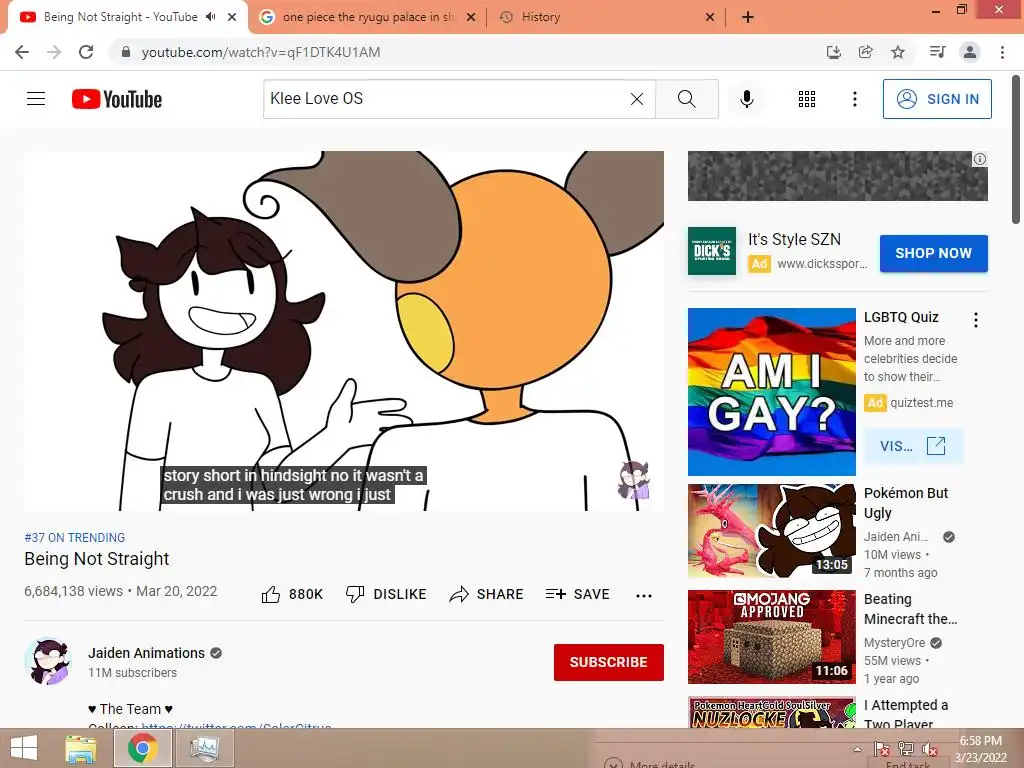The width and height of the screenshot is (1024, 768).
Task: Go to YouTube home via logo
Action: [117, 99]
